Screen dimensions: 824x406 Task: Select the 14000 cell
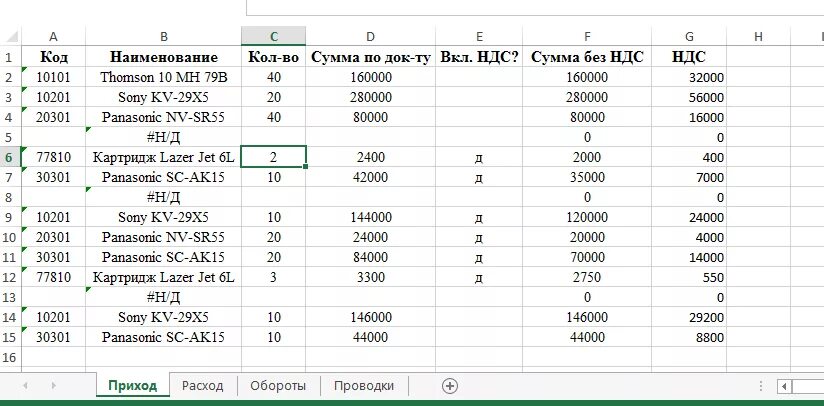coord(689,257)
